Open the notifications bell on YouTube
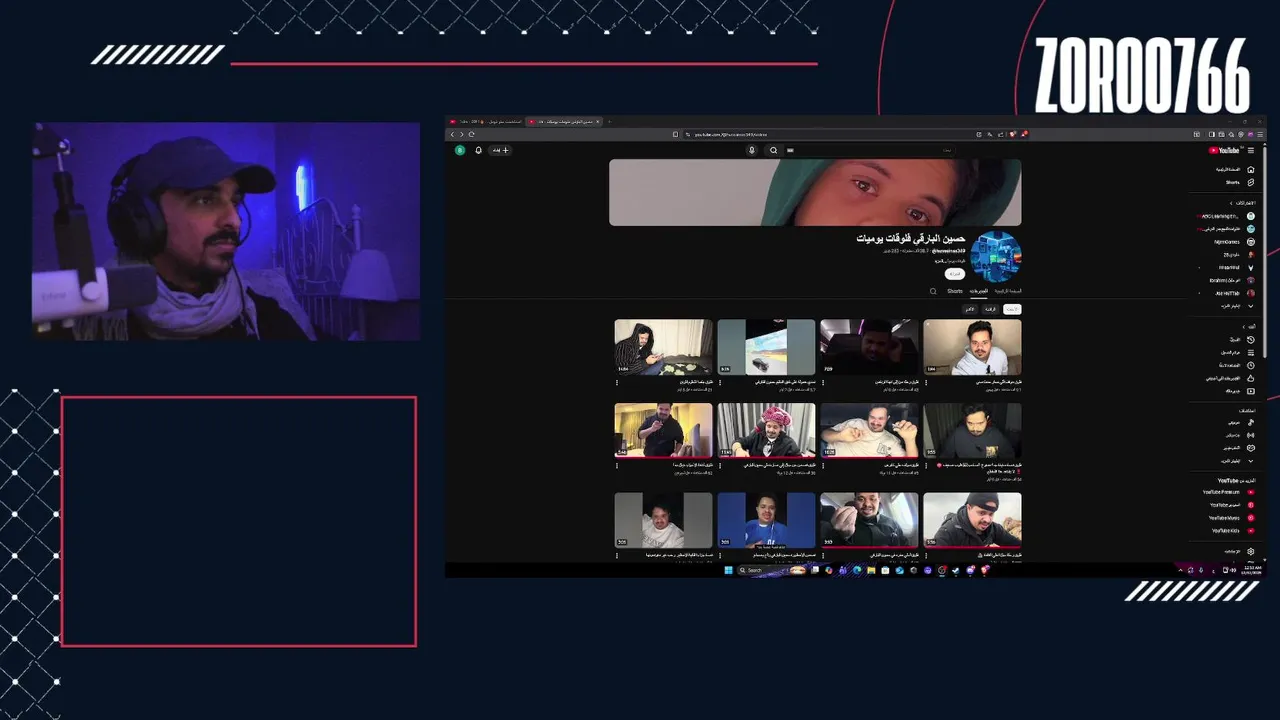 coord(478,150)
